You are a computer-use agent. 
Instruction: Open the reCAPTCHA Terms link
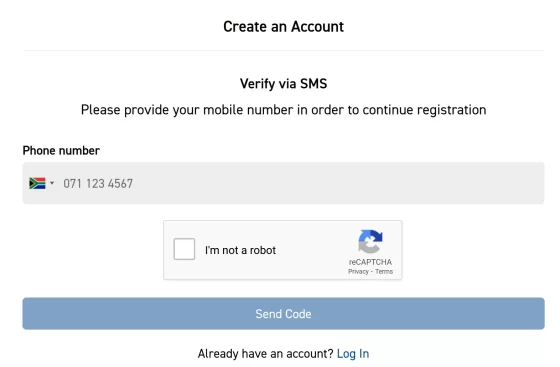coord(384,271)
